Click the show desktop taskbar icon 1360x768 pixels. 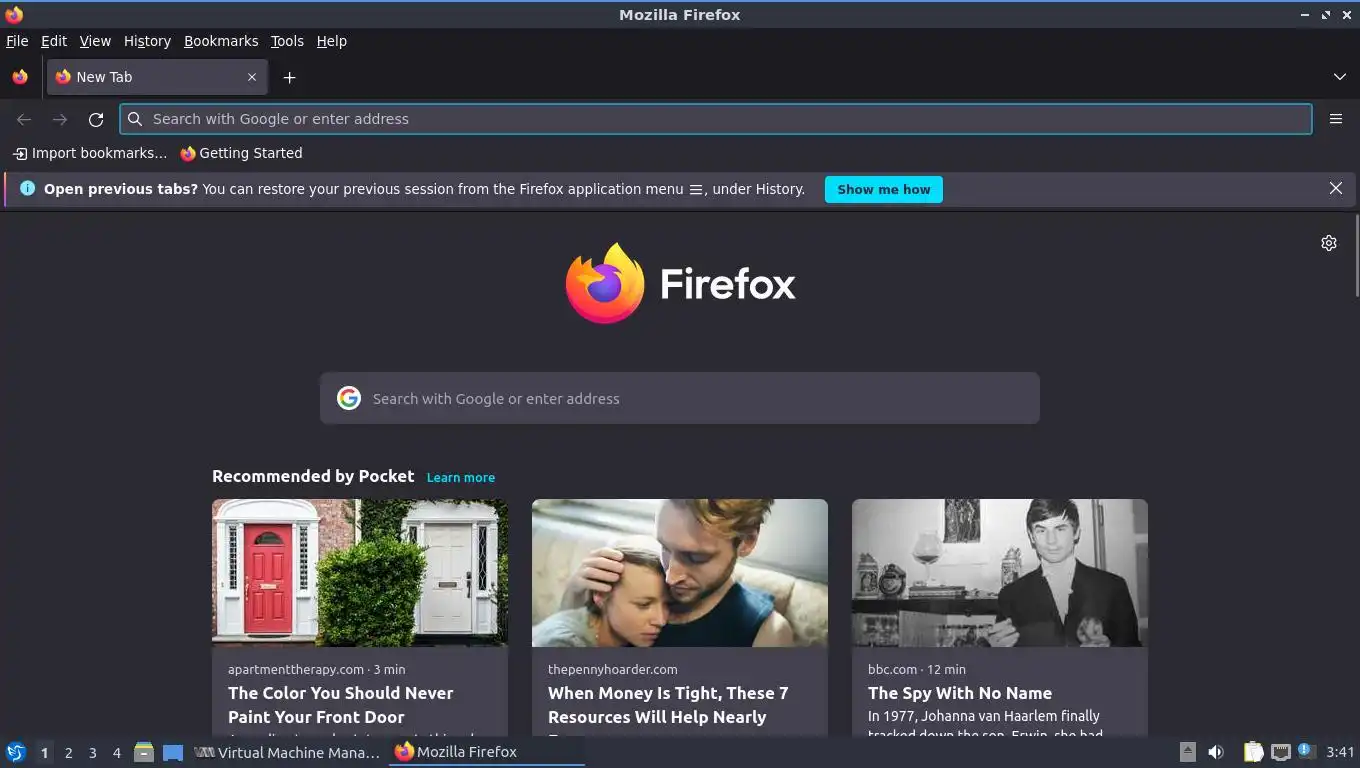coord(173,752)
